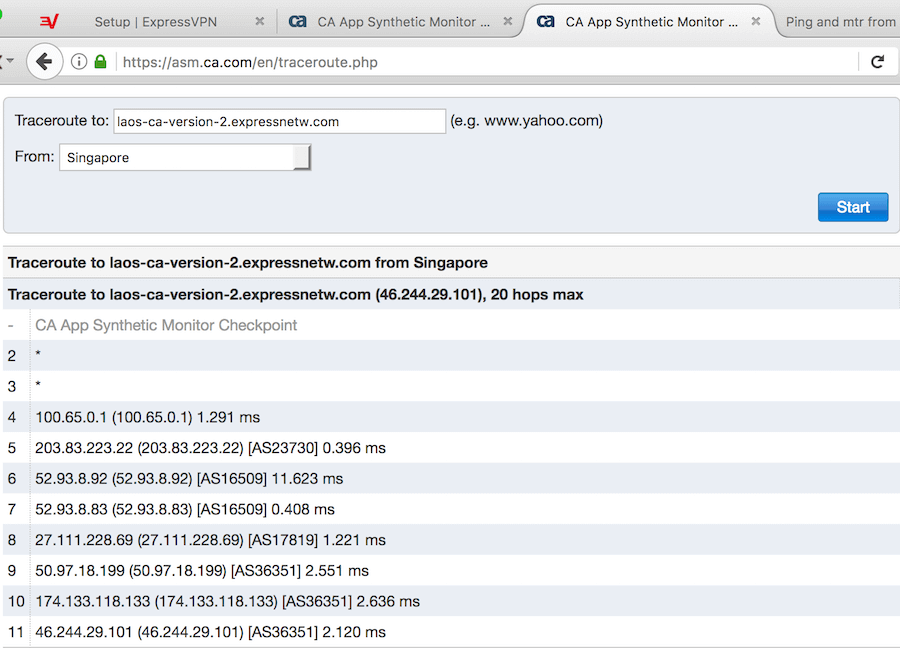Click the browser back arrow button
900x648 pixels.
coord(44,61)
